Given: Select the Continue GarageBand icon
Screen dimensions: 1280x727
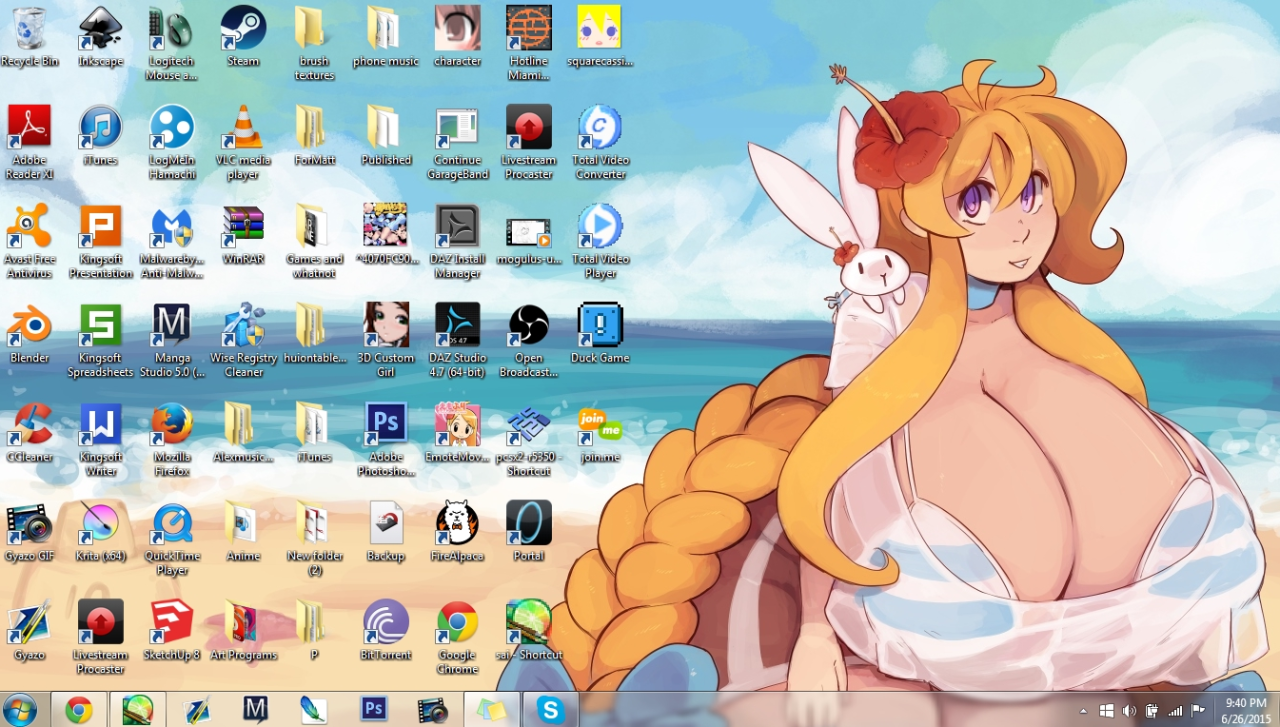Looking at the screenshot, I should tap(458, 142).
